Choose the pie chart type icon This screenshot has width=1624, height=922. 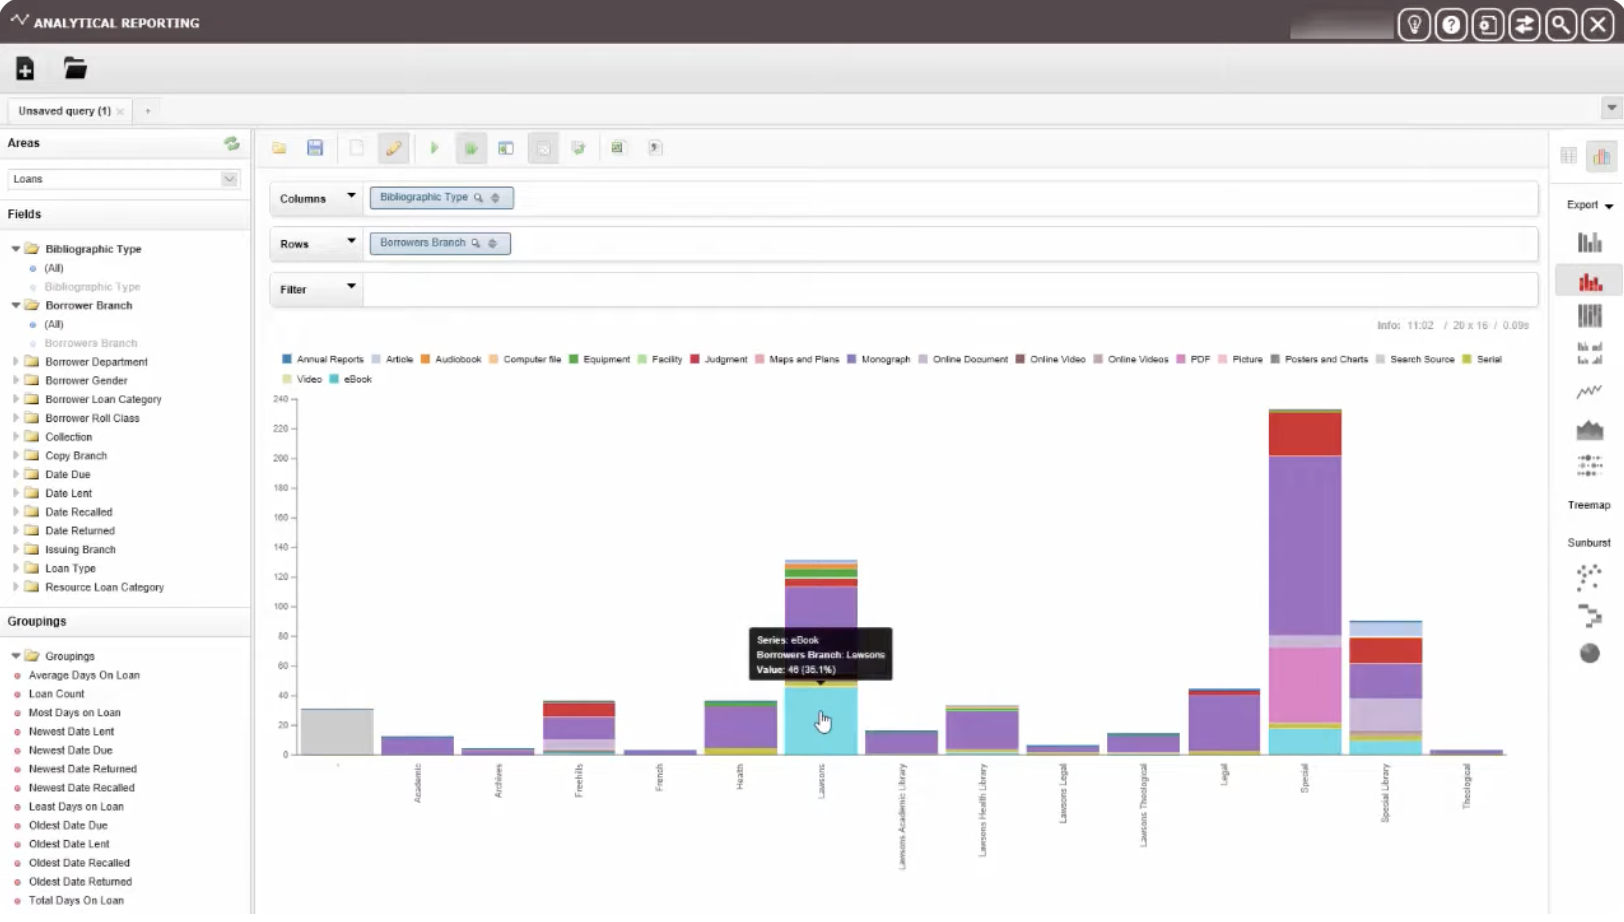[1589, 654]
